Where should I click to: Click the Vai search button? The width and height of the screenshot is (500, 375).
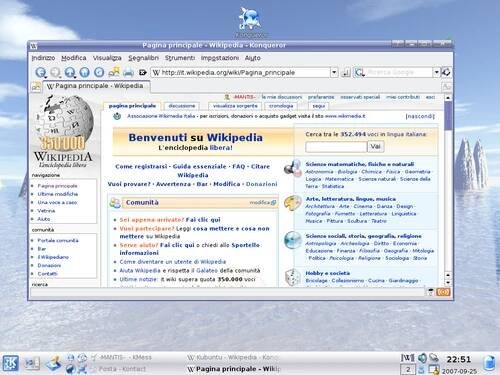(375, 147)
